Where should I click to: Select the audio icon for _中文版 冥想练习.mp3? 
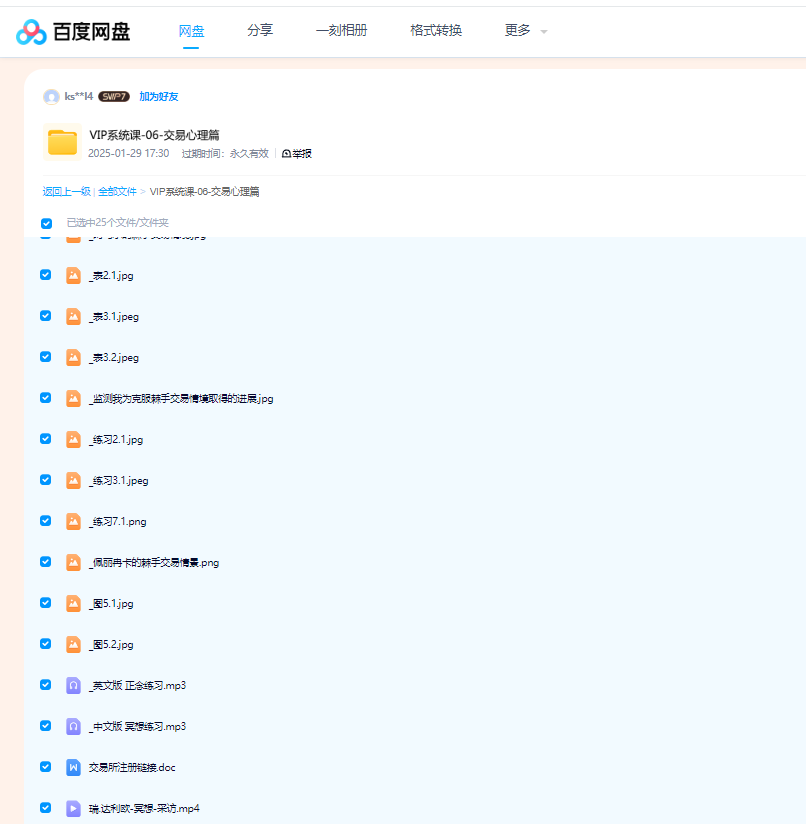click(73, 726)
